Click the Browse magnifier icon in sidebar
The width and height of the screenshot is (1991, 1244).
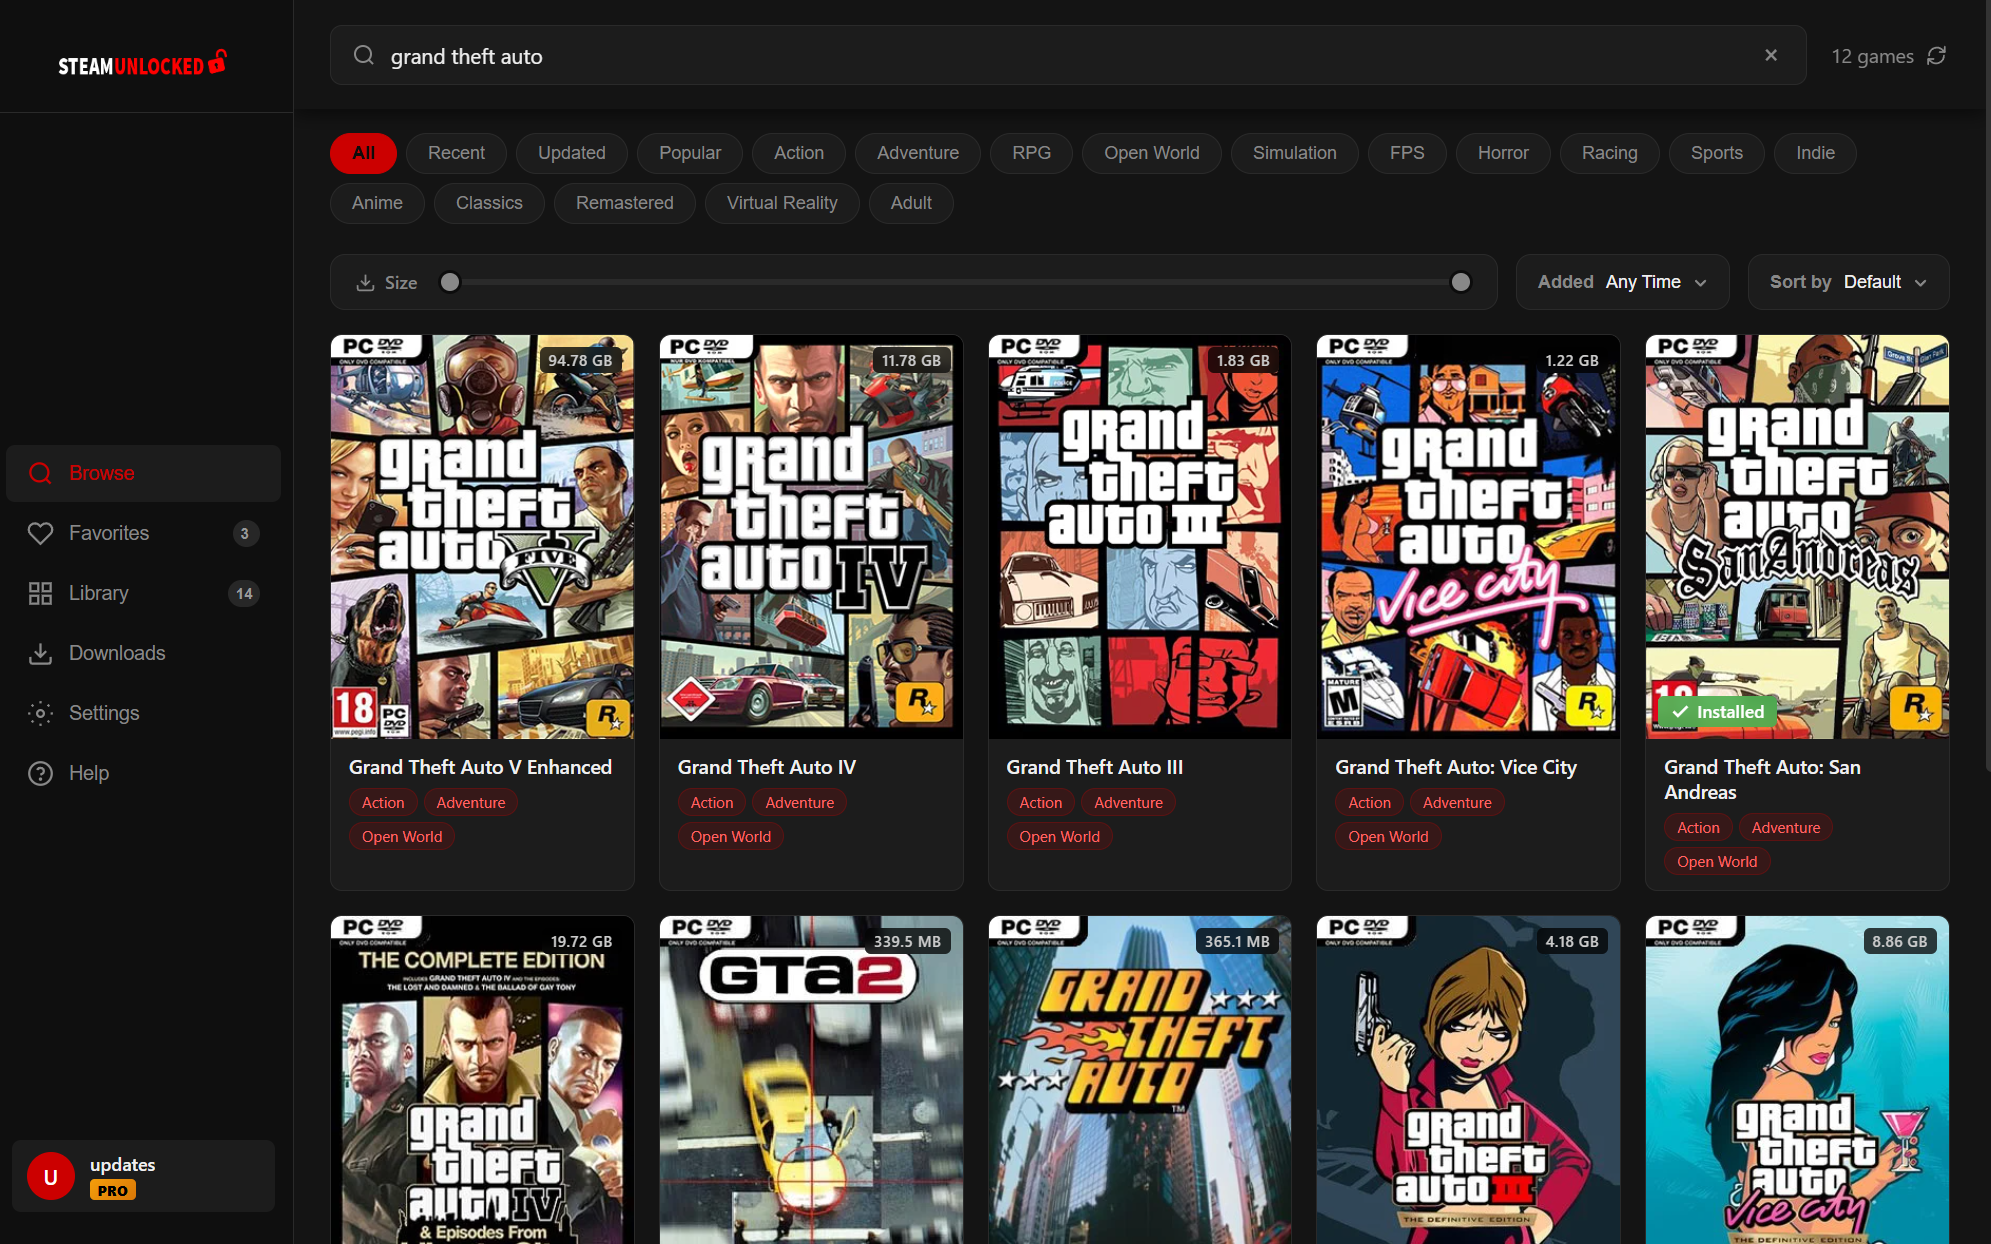(40, 473)
